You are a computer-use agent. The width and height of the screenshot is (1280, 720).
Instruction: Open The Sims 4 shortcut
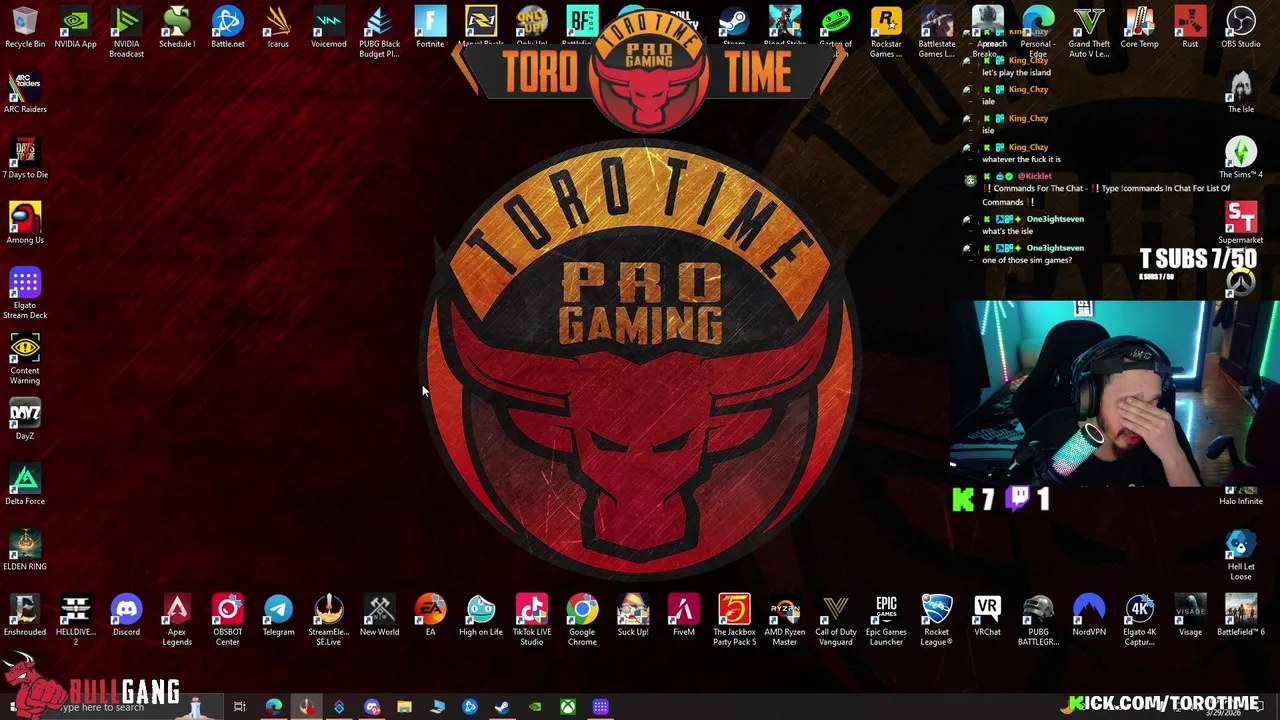point(1241,159)
